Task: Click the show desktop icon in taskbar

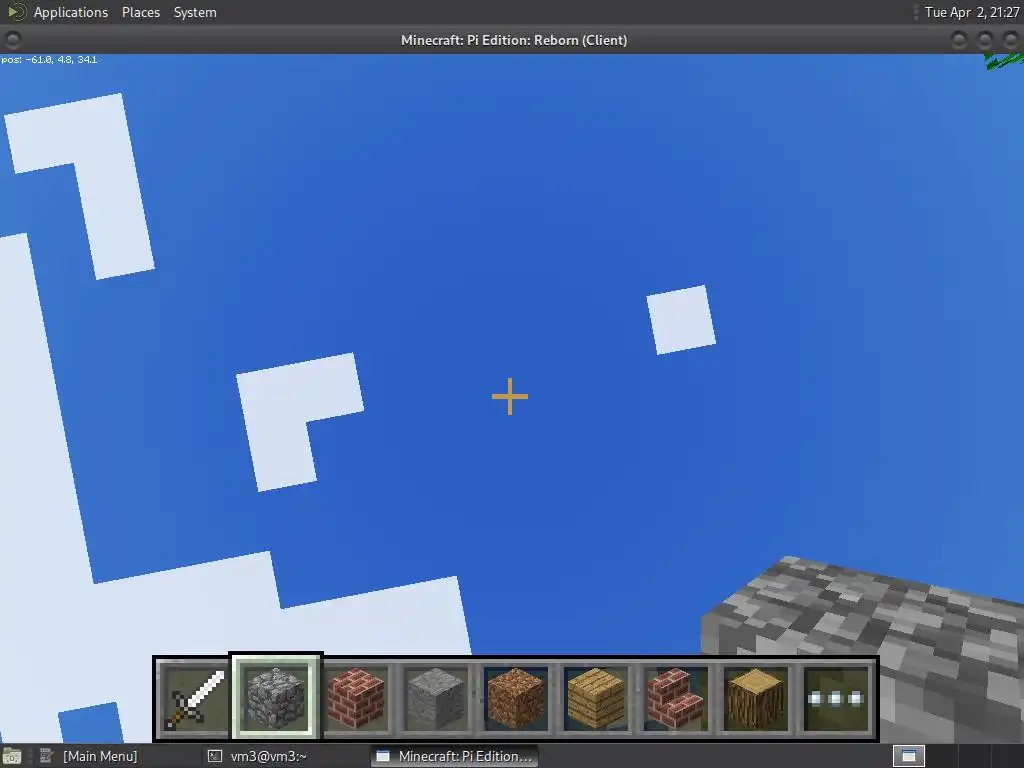Action: coord(12,756)
